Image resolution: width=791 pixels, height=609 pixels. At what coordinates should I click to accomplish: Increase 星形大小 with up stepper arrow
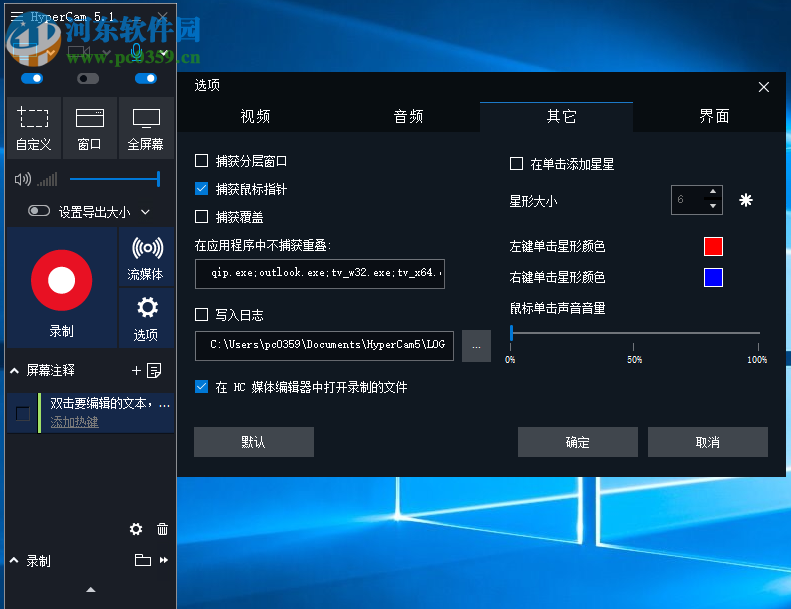[713, 192]
